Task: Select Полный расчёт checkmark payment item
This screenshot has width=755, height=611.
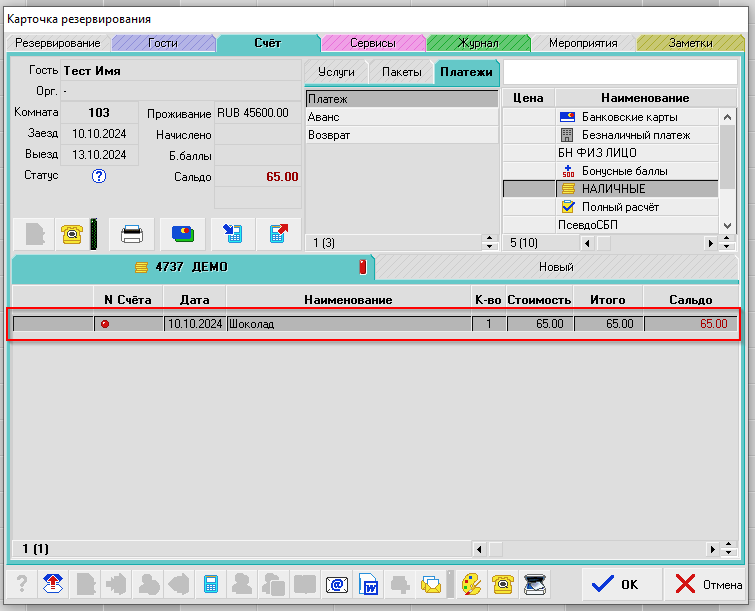Action: click(620, 207)
